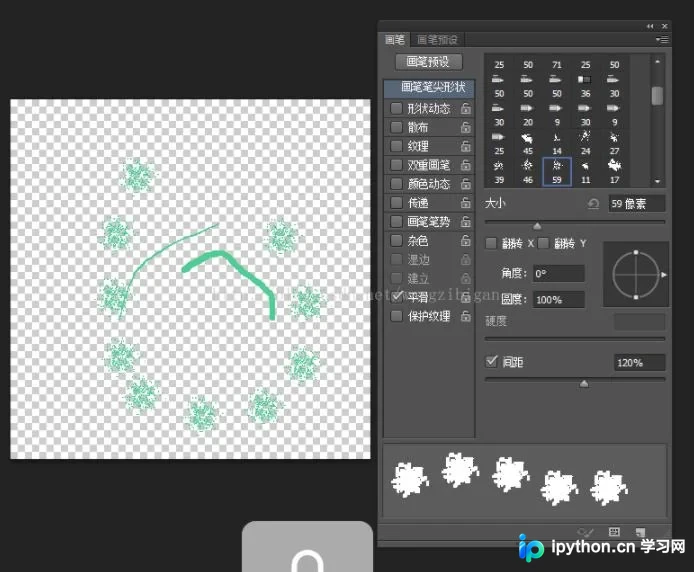Collapse the brush panel with double-arrow icon

tap(650, 27)
